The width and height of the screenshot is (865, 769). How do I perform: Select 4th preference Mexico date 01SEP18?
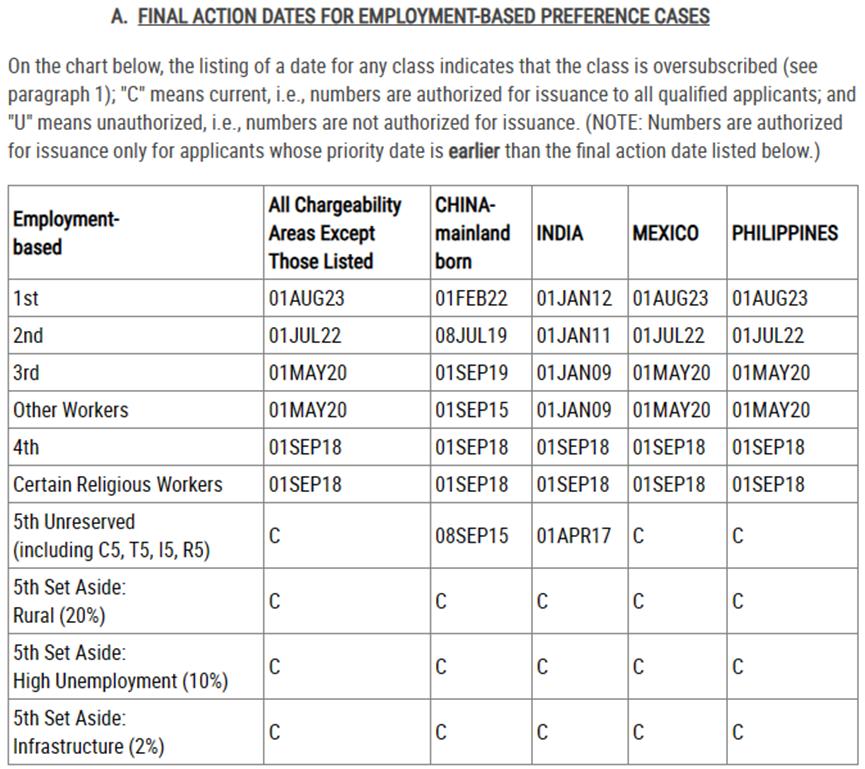point(669,447)
